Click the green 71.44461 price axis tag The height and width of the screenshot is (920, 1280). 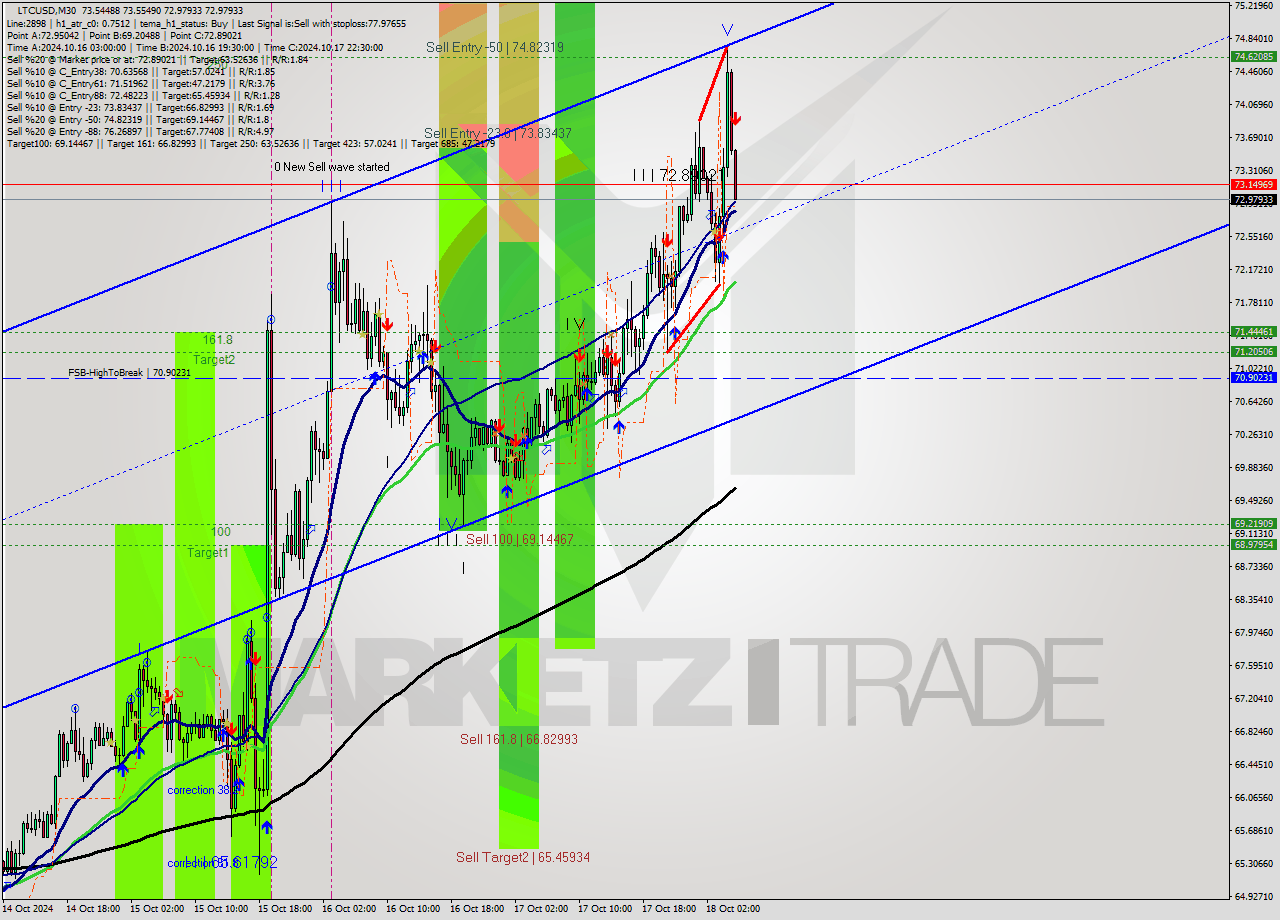[1254, 332]
